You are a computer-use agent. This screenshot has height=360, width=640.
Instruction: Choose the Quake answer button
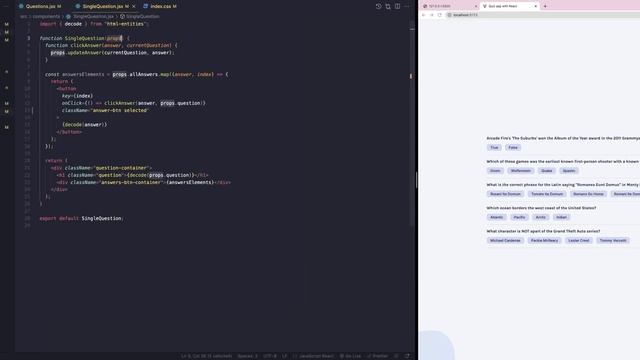point(547,171)
